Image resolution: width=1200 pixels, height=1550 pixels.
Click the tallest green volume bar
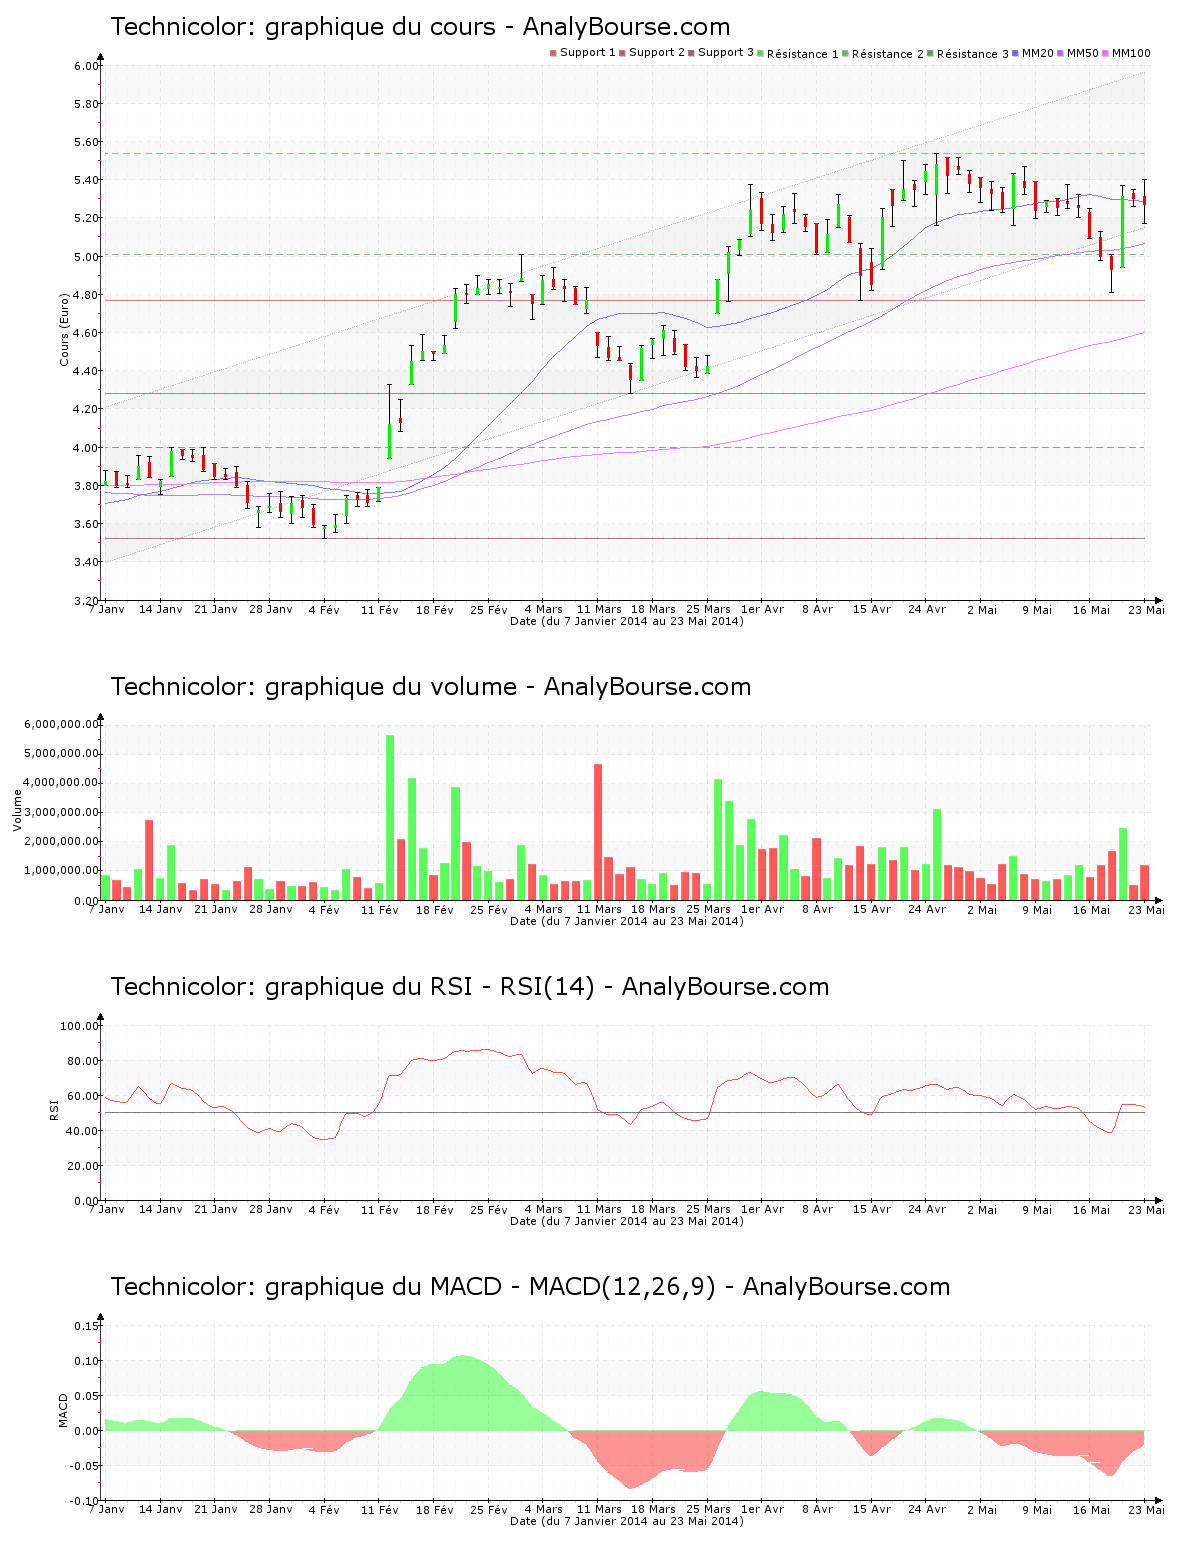[390, 818]
